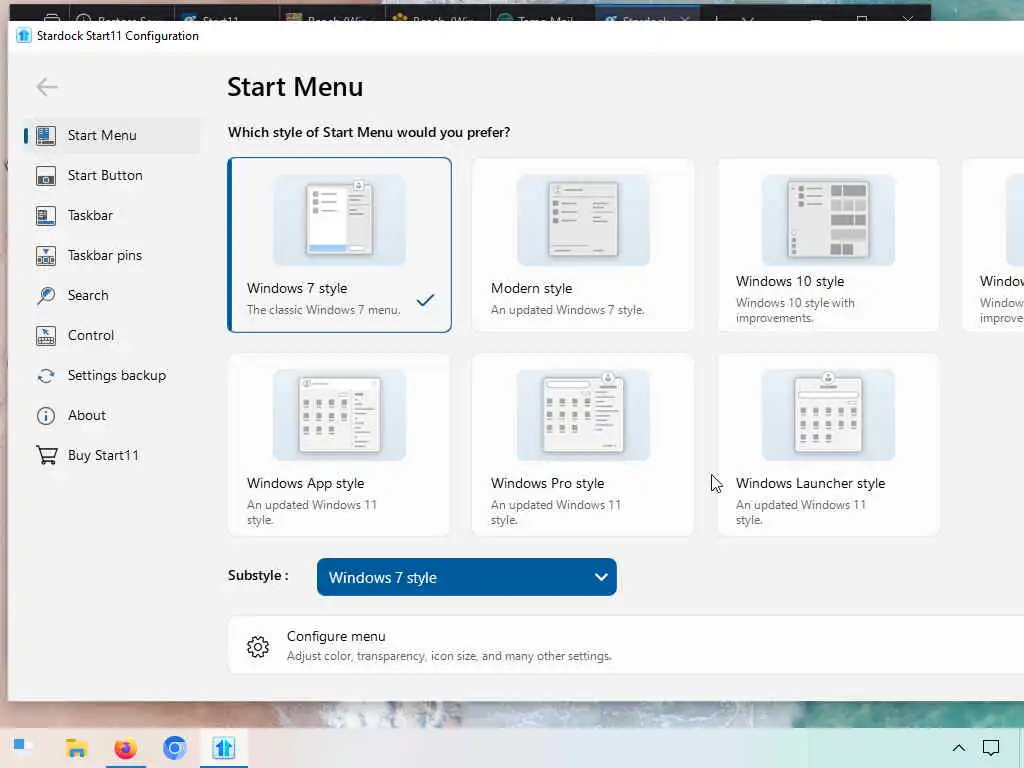Image resolution: width=1024 pixels, height=768 pixels.
Task: Click the Search magnifier icon in sidebar
Action: pyautogui.click(x=46, y=296)
